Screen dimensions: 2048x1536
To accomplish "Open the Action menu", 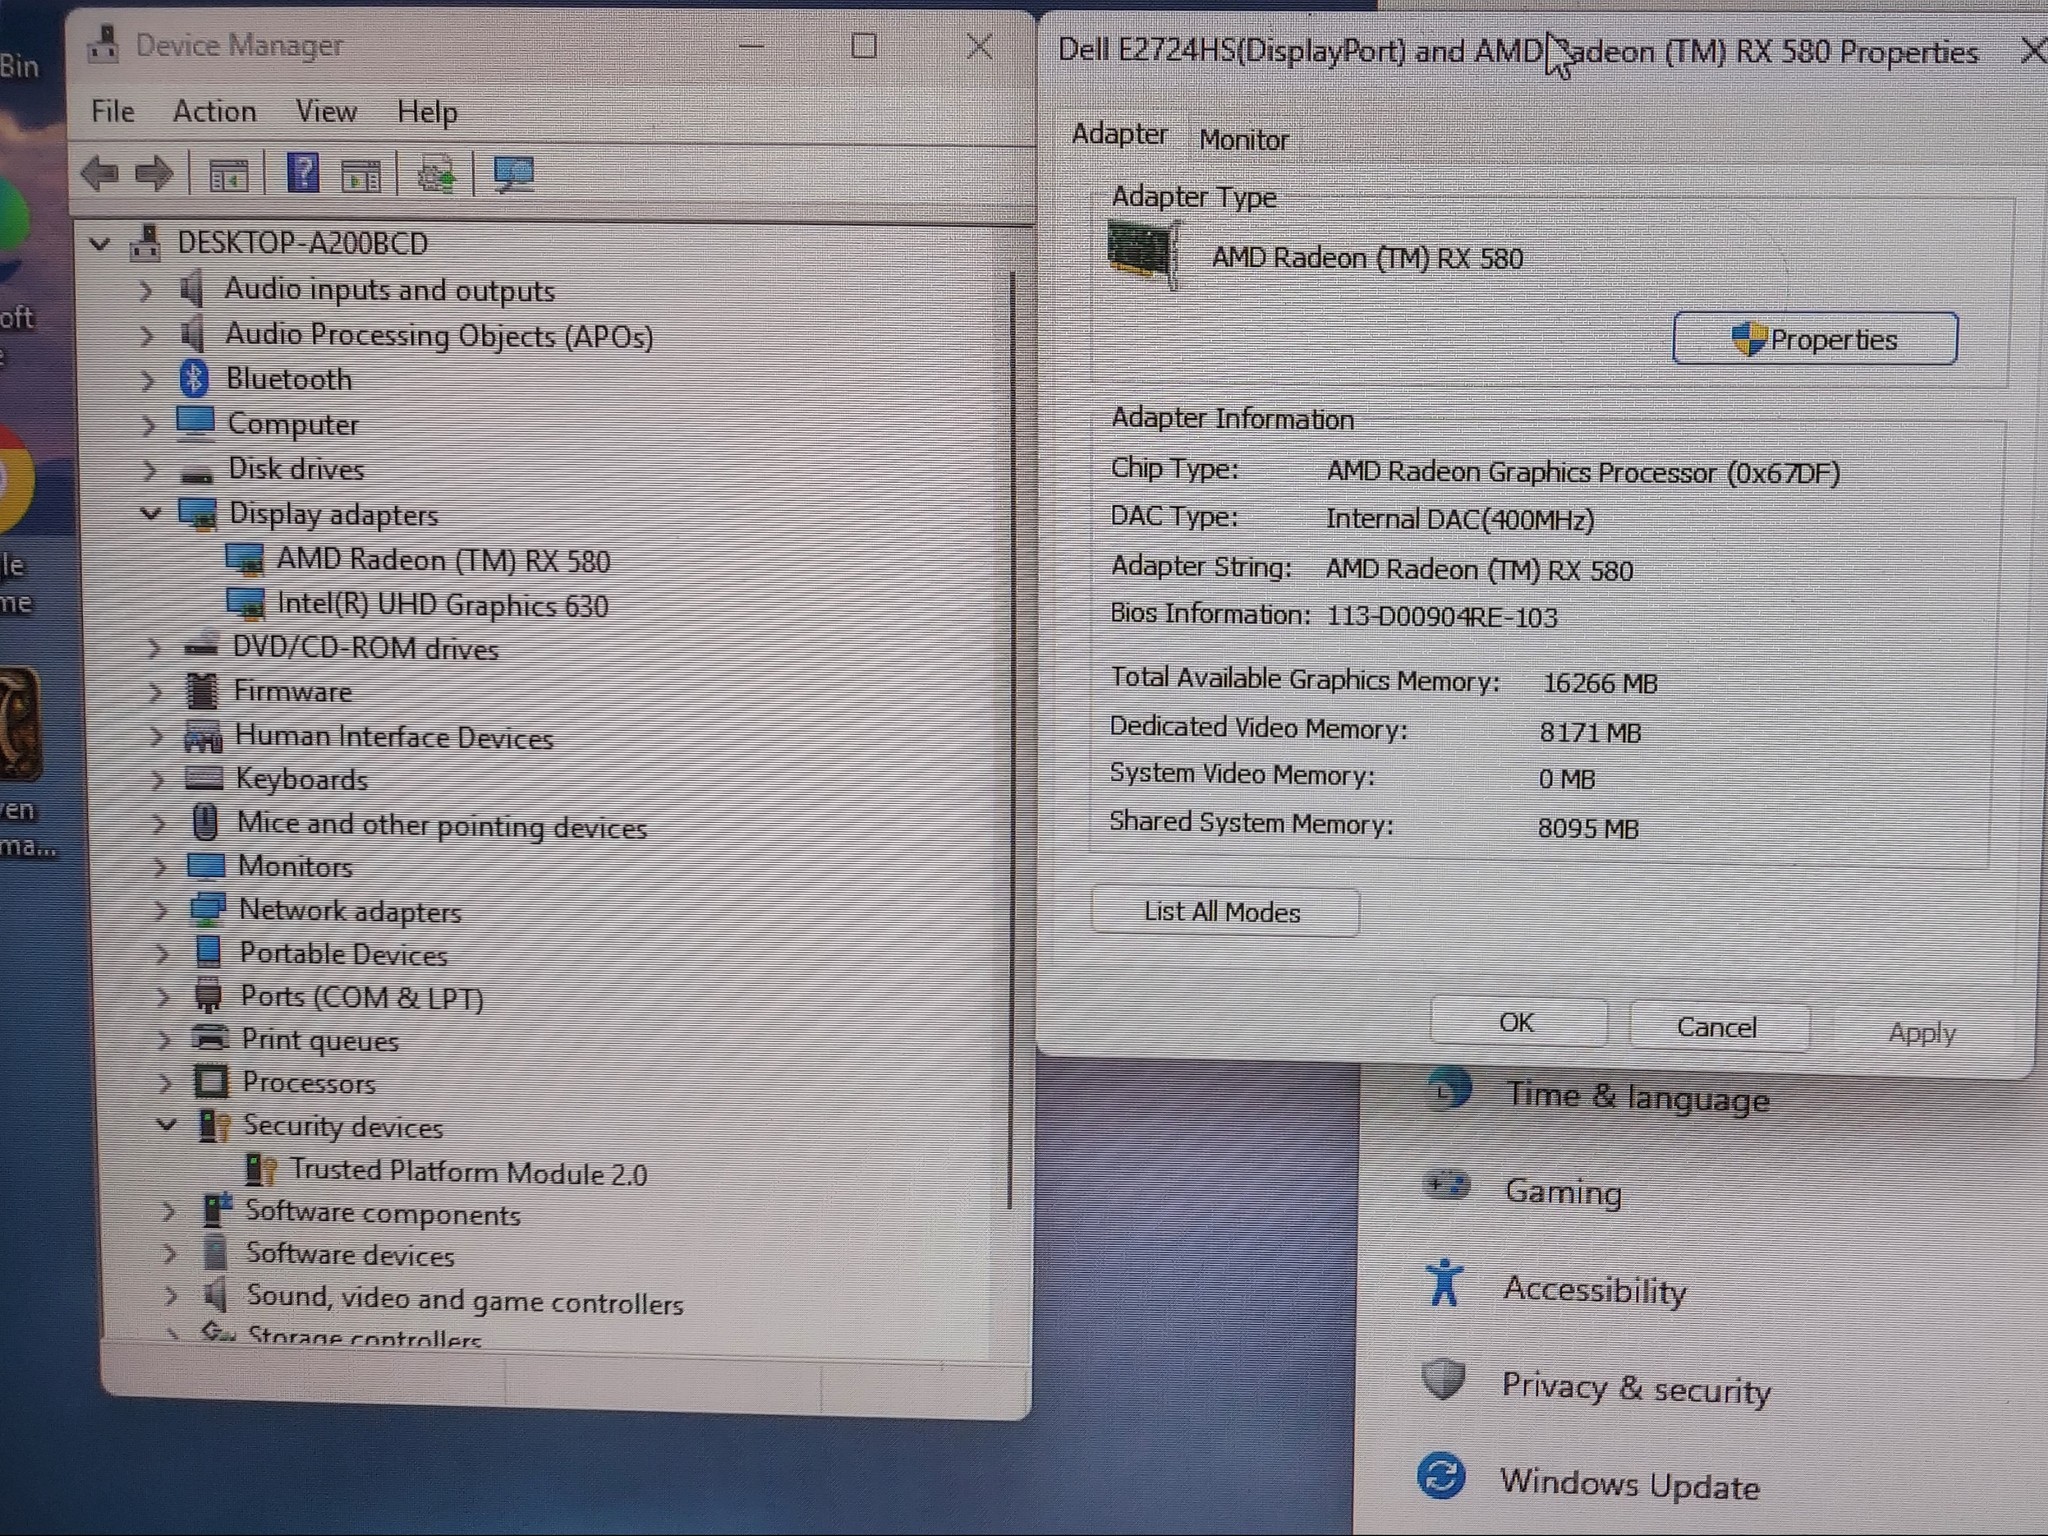I will click(214, 111).
